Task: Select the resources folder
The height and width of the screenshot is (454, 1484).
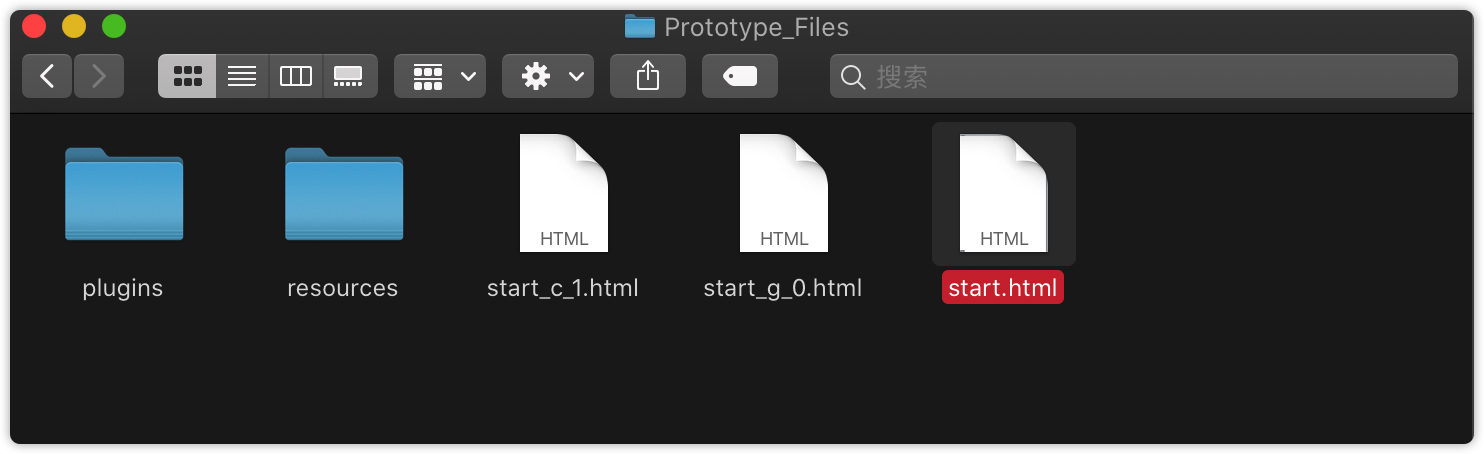Action: pos(343,194)
